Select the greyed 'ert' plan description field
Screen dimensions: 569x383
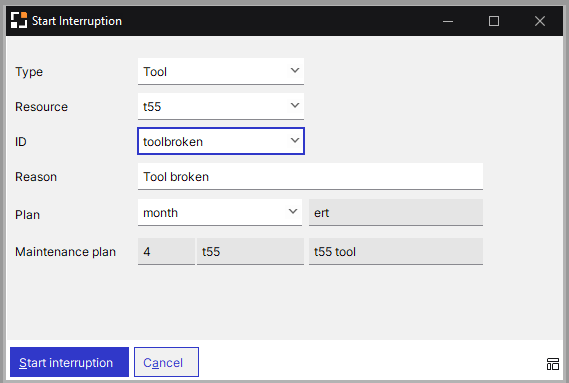click(396, 212)
